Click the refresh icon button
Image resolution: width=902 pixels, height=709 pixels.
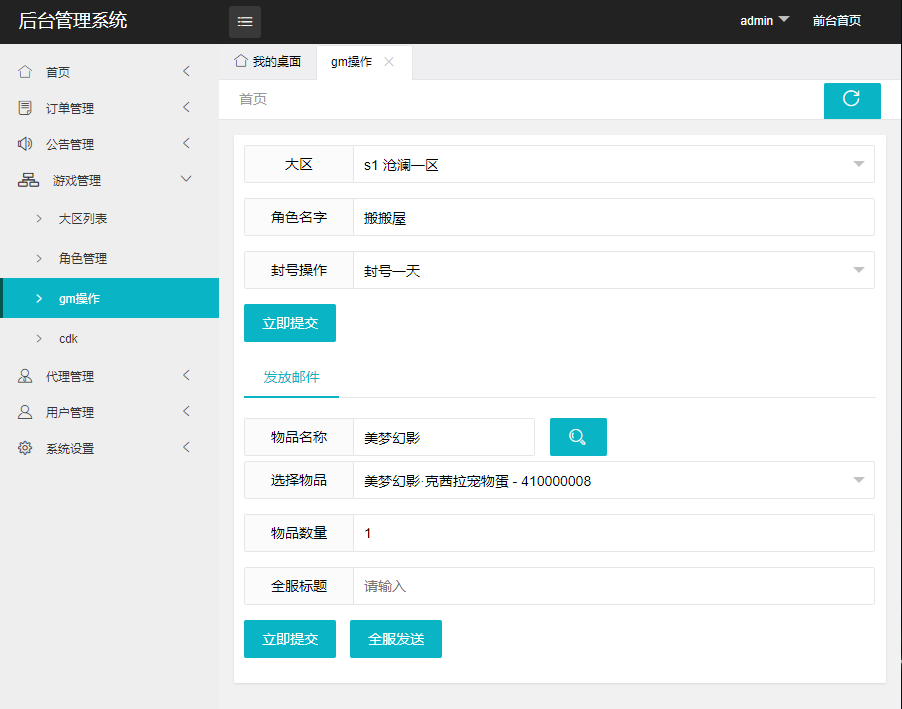pos(851,99)
